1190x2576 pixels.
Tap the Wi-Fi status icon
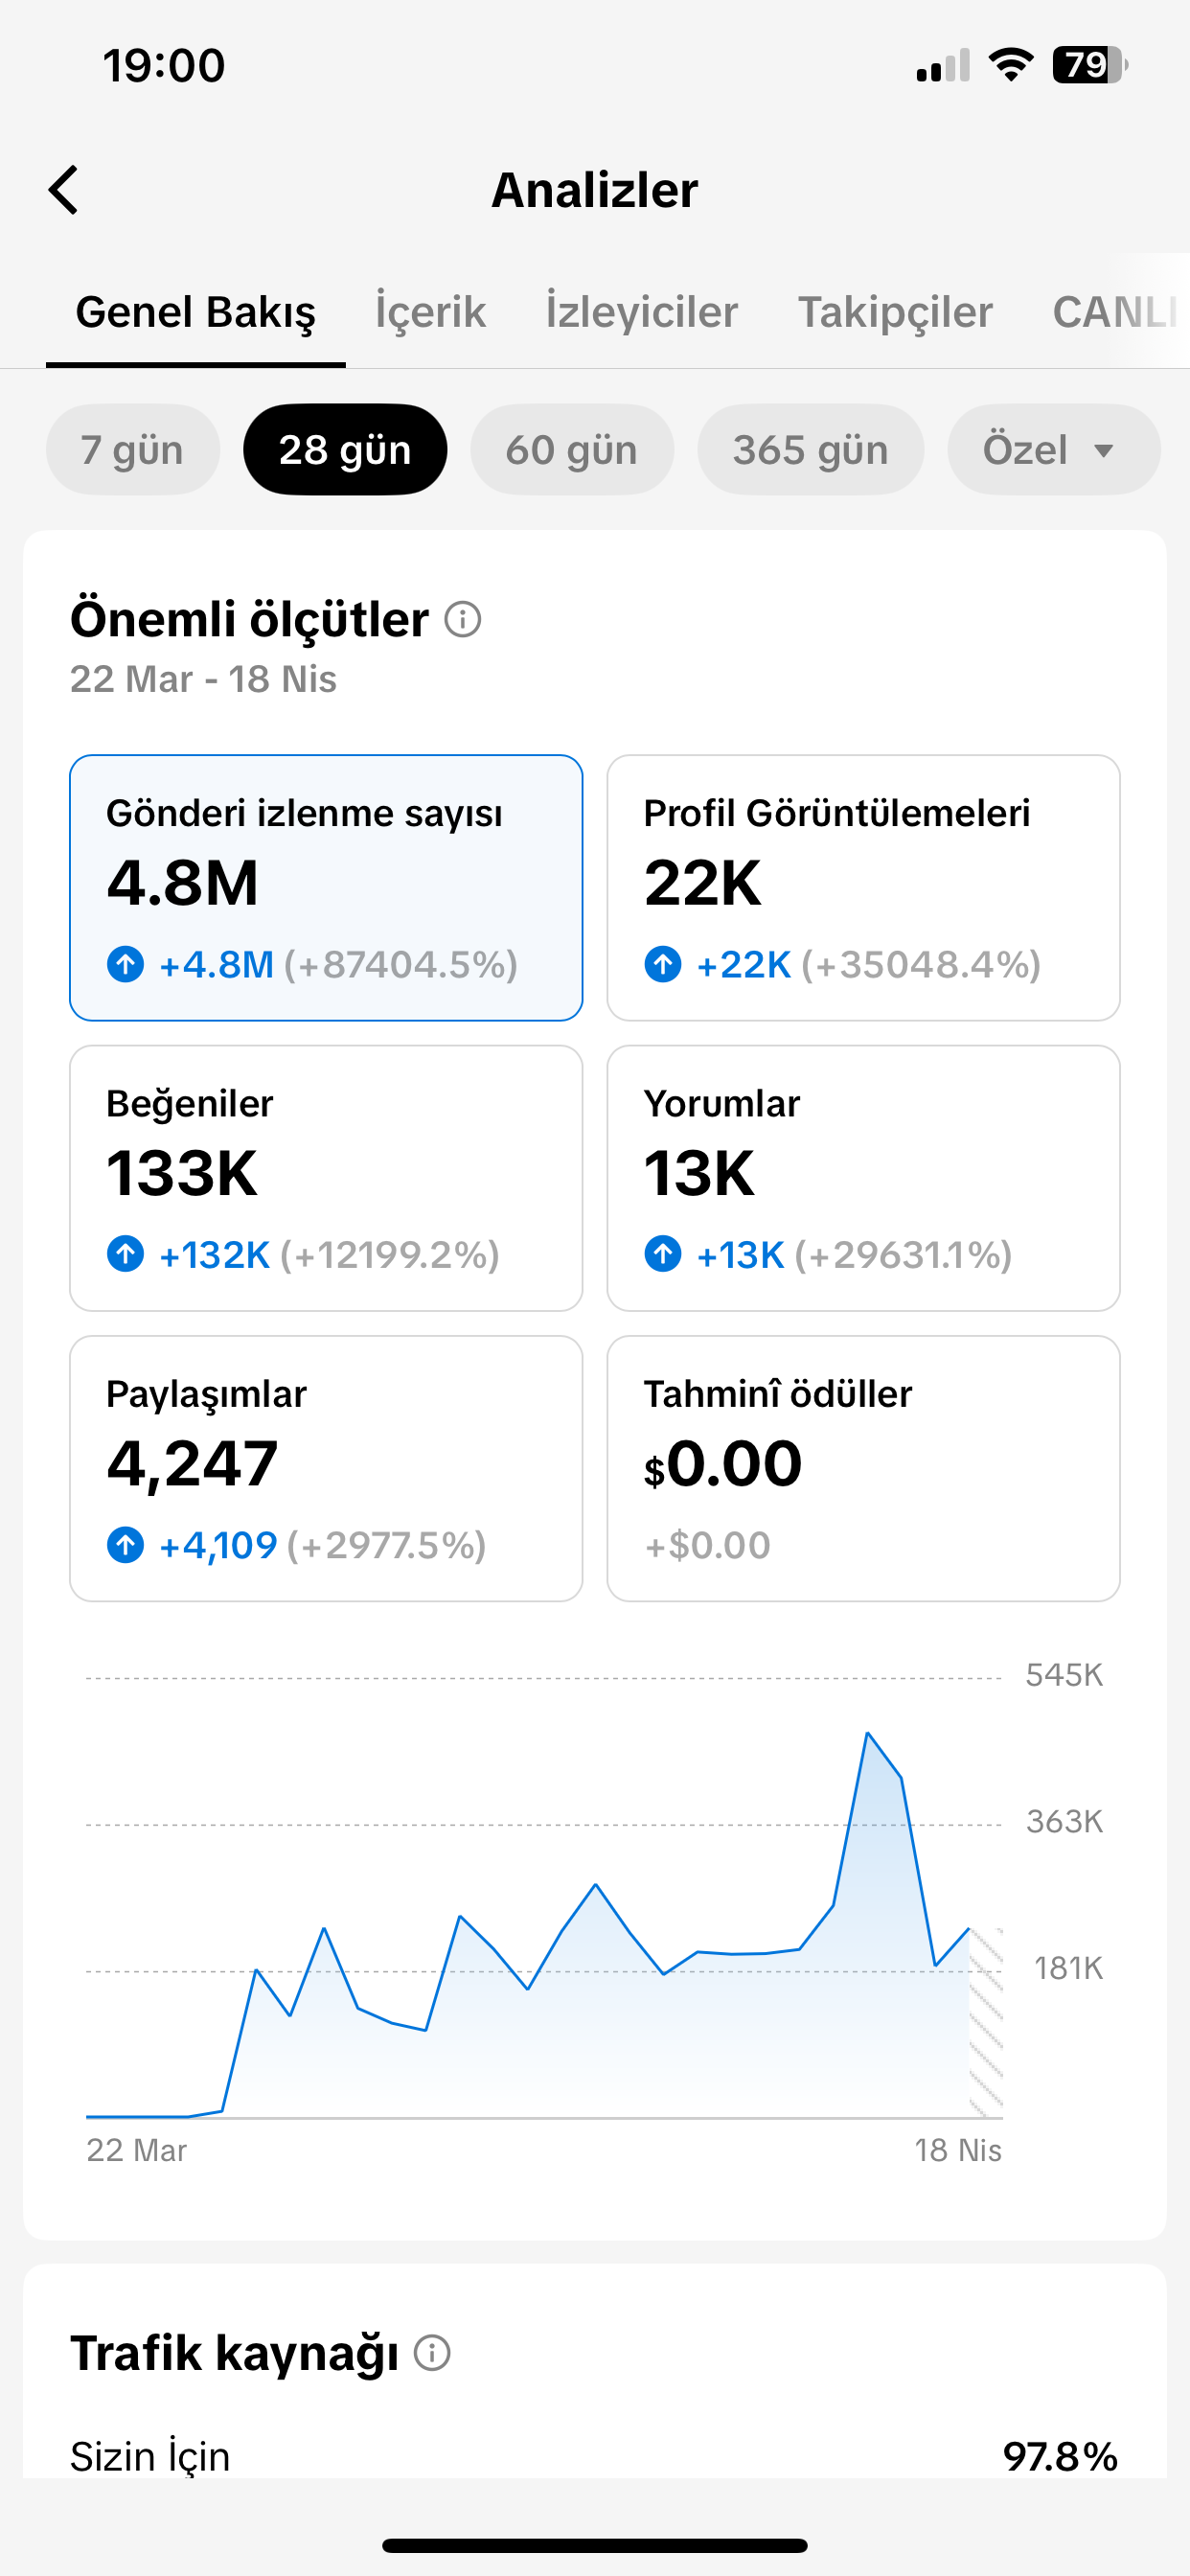(x=1011, y=65)
